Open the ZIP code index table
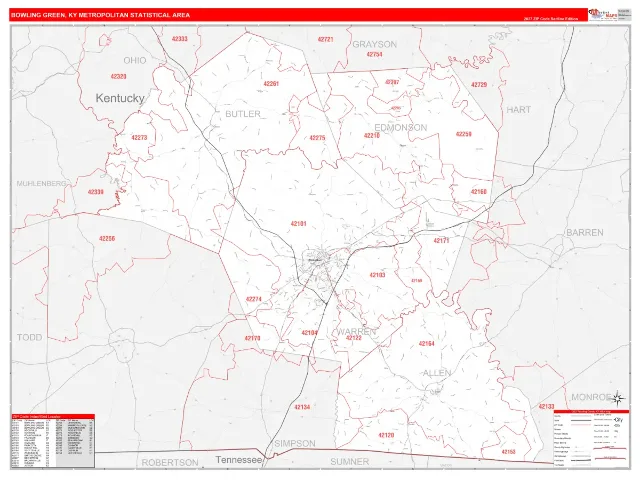This screenshot has width=640, height=480. pos(53,441)
